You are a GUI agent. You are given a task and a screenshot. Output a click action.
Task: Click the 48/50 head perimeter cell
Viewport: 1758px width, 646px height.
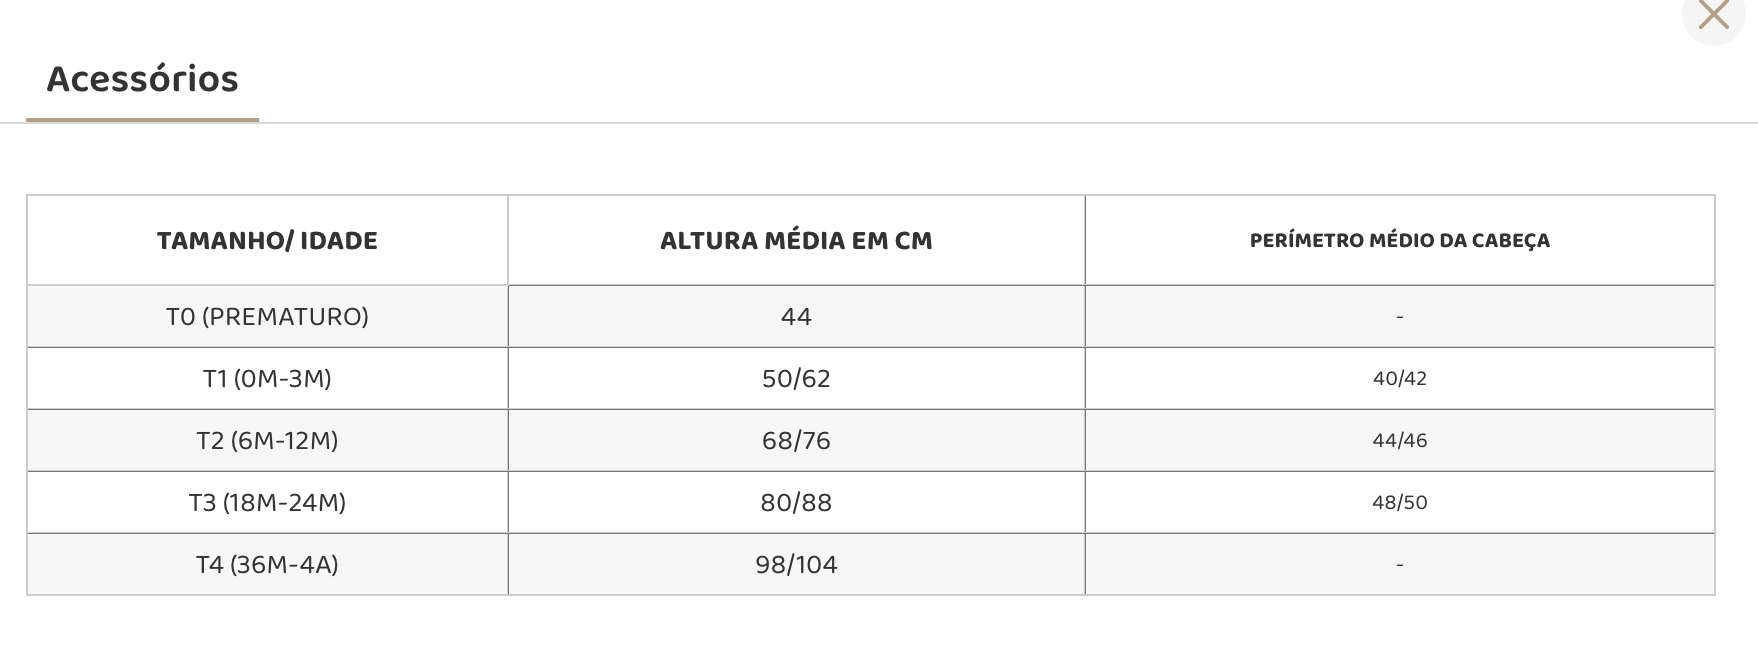tap(1399, 503)
